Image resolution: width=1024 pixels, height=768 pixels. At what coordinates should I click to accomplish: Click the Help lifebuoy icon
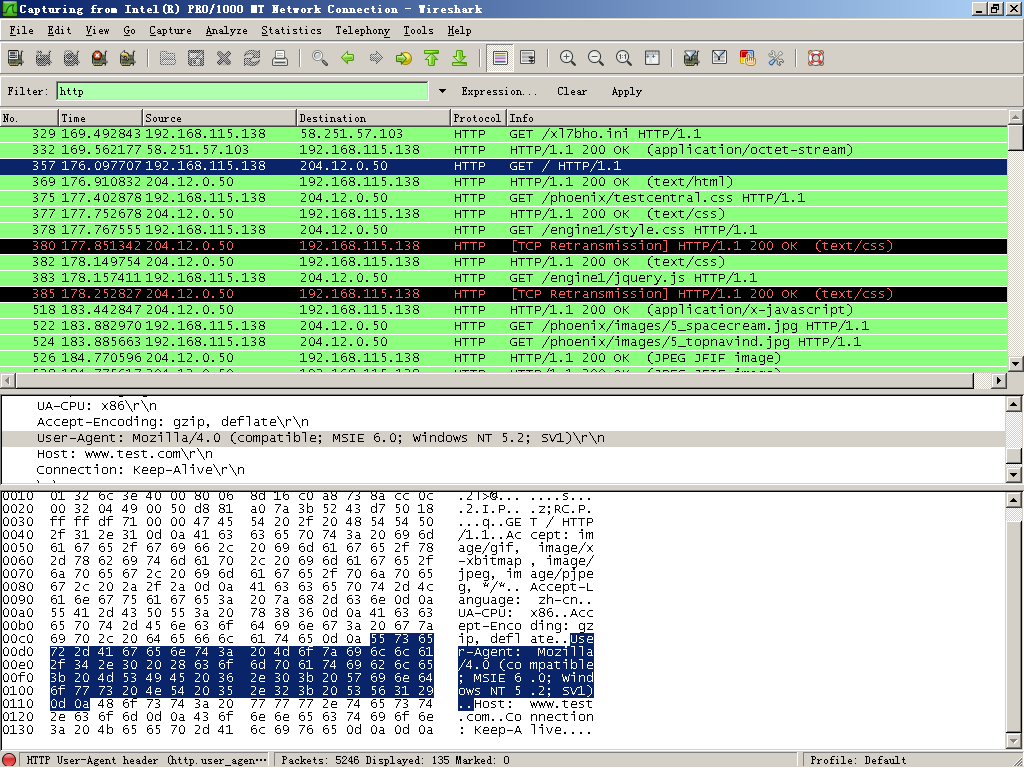tap(816, 58)
